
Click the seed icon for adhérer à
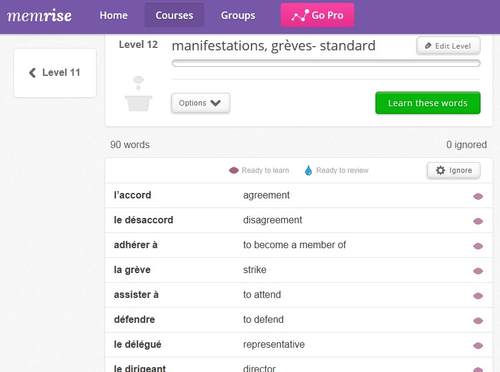[478, 246]
